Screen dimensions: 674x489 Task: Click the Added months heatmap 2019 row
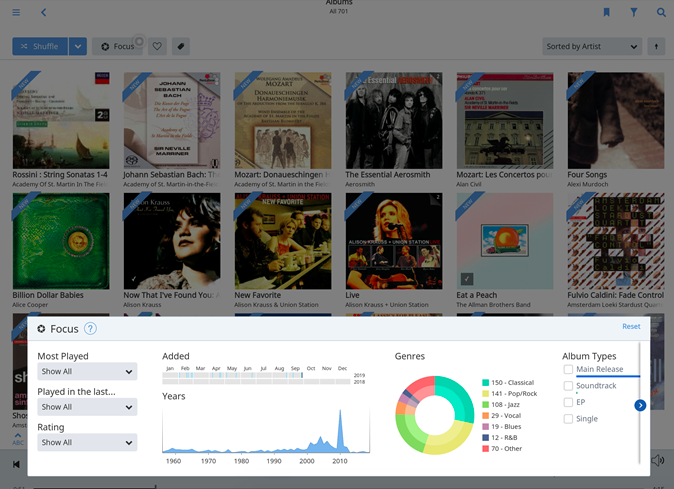pyautogui.click(x=256, y=375)
